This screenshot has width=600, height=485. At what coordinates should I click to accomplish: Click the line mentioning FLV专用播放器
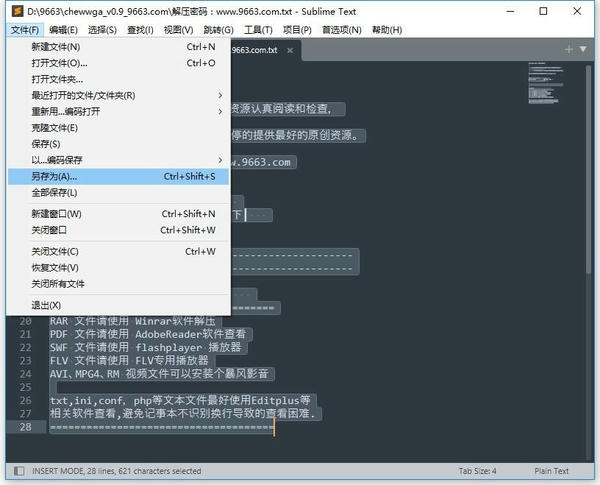pyautogui.click(x=129, y=361)
